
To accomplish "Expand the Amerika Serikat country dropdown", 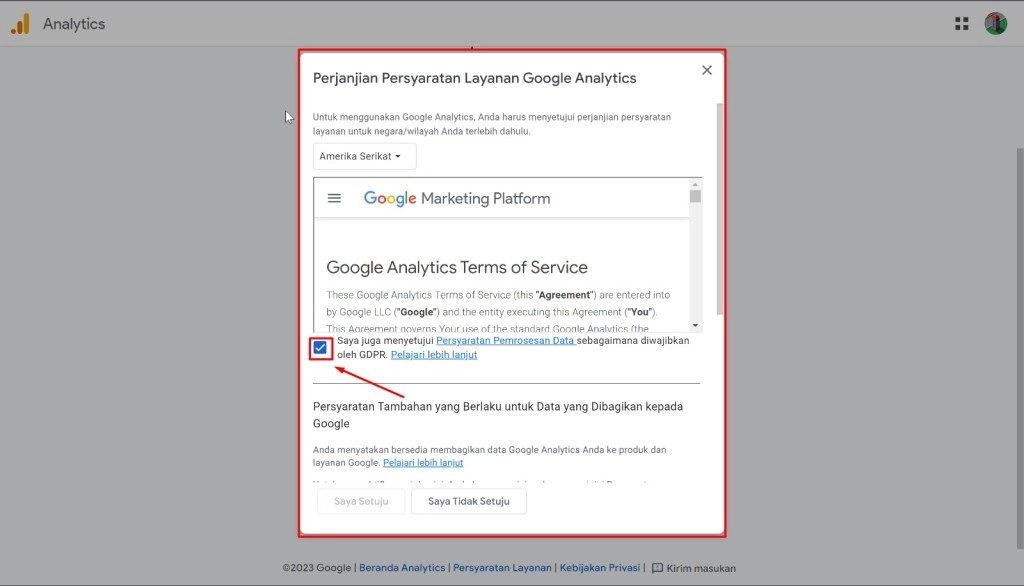I will click(364, 156).
